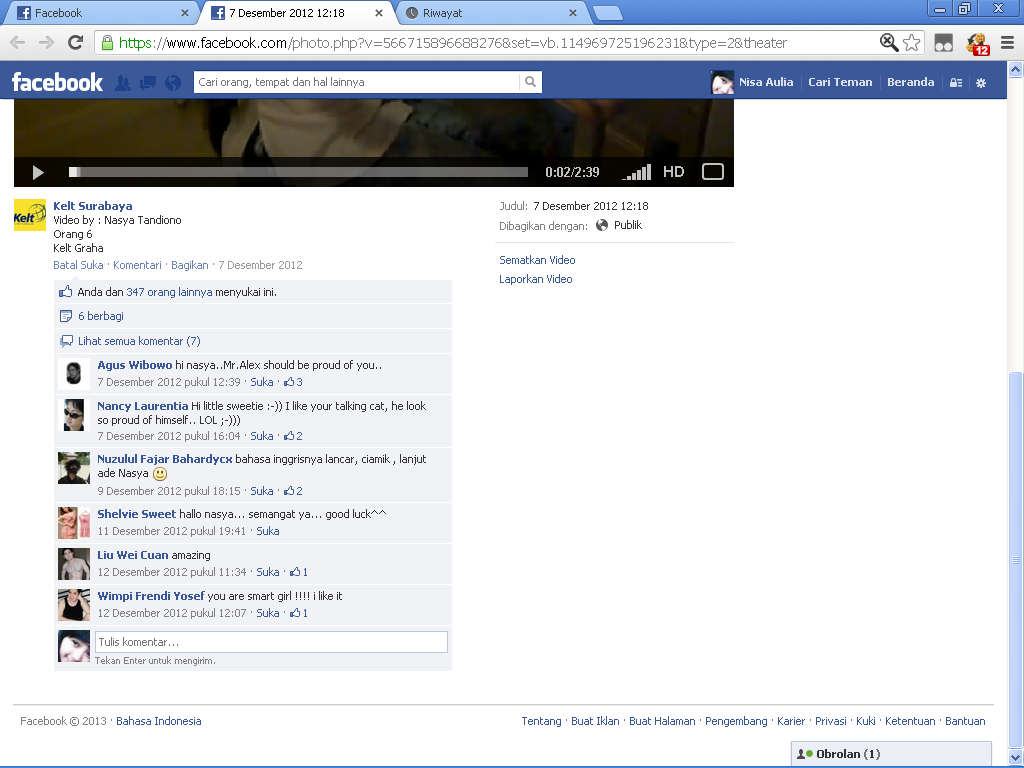Open the 6 berbagi shares link
Screen dimensions: 1024x768
[101, 316]
